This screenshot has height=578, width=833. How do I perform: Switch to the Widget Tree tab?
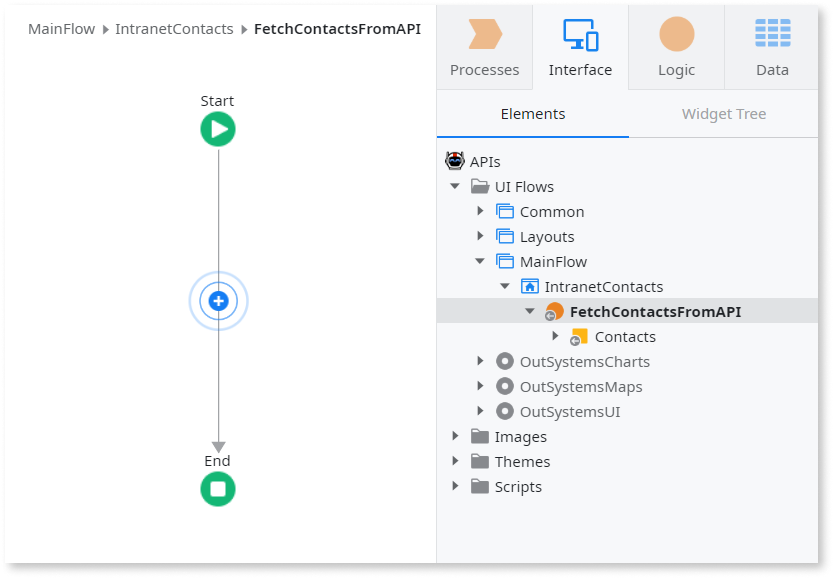click(723, 114)
